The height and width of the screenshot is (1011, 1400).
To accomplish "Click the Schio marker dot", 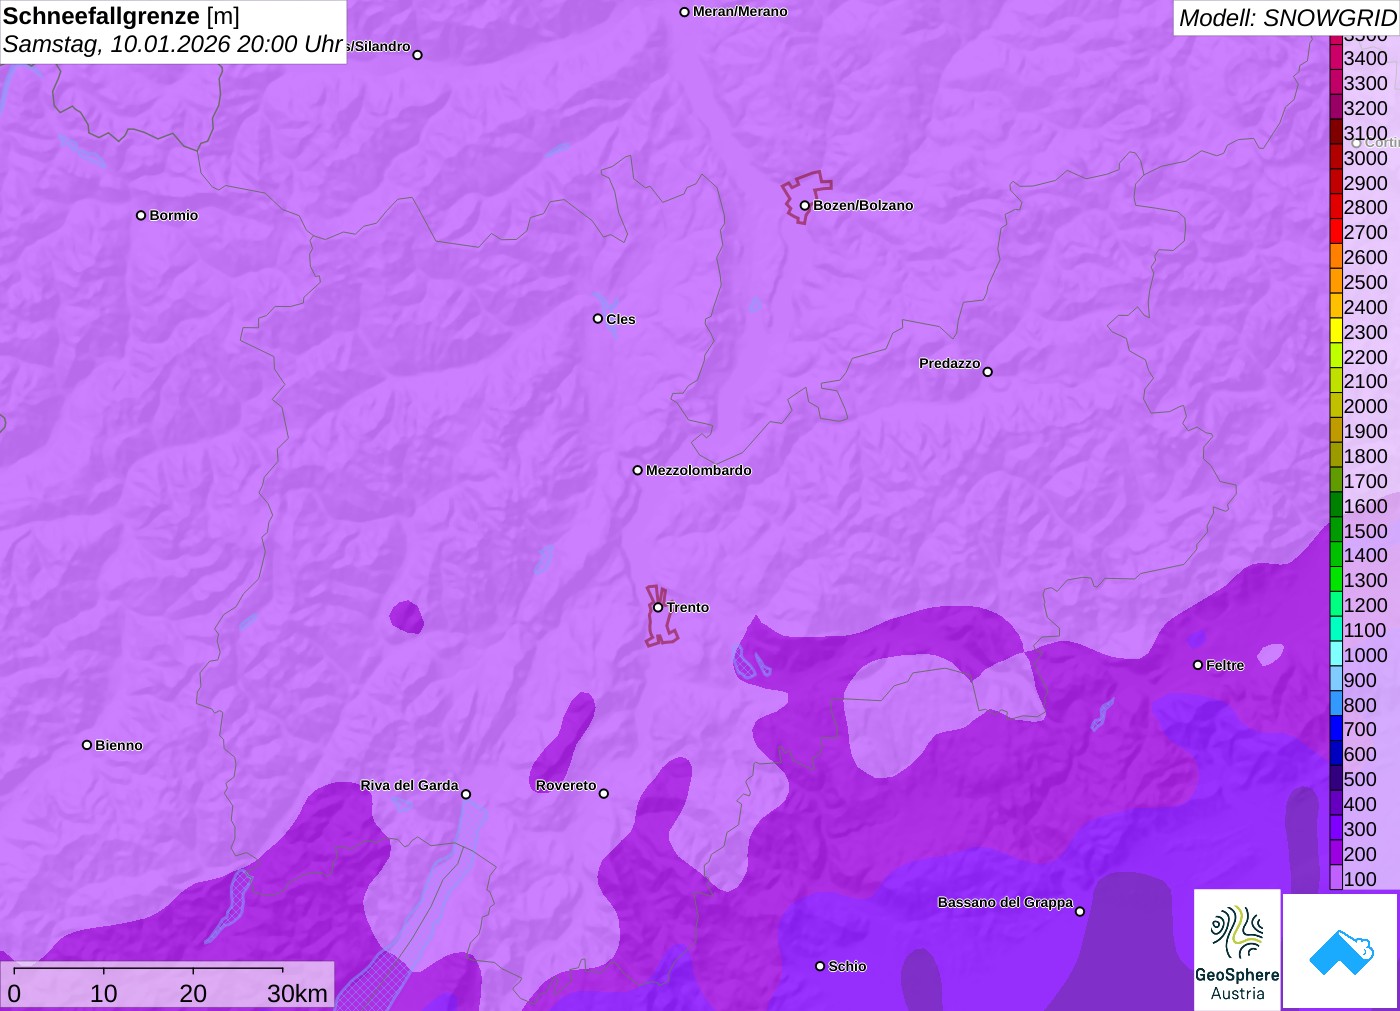I will click(820, 966).
